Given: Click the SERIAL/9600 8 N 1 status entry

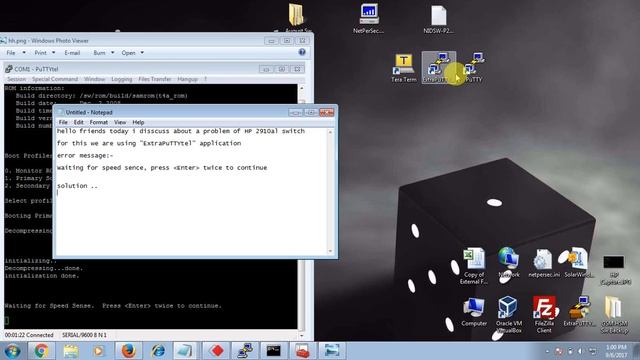Looking at the screenshot, I should (84, 335).
